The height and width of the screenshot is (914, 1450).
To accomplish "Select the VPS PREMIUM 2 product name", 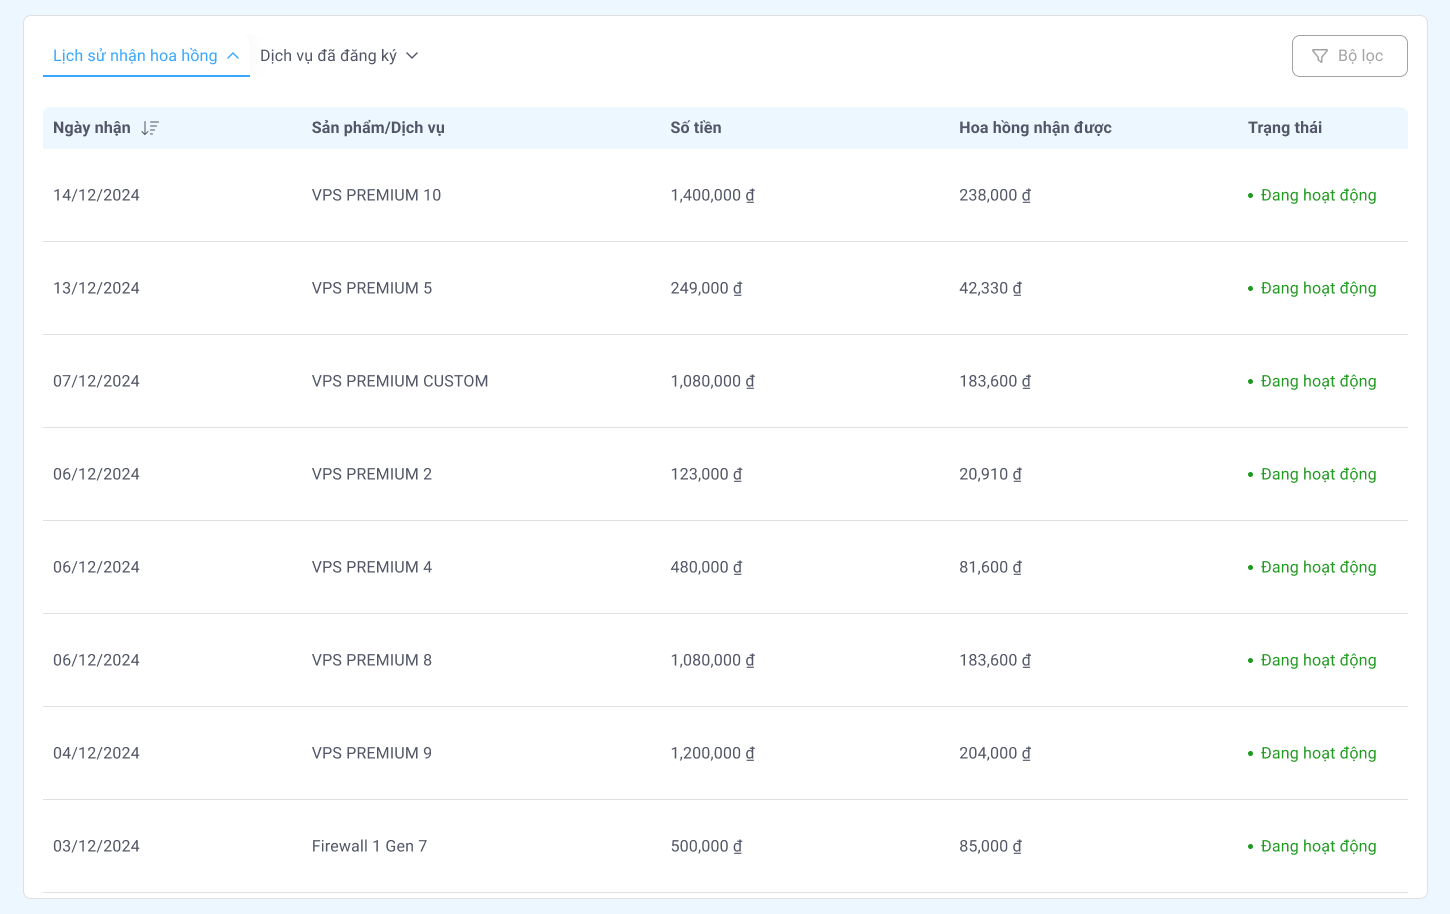I will tap(372, 474).
